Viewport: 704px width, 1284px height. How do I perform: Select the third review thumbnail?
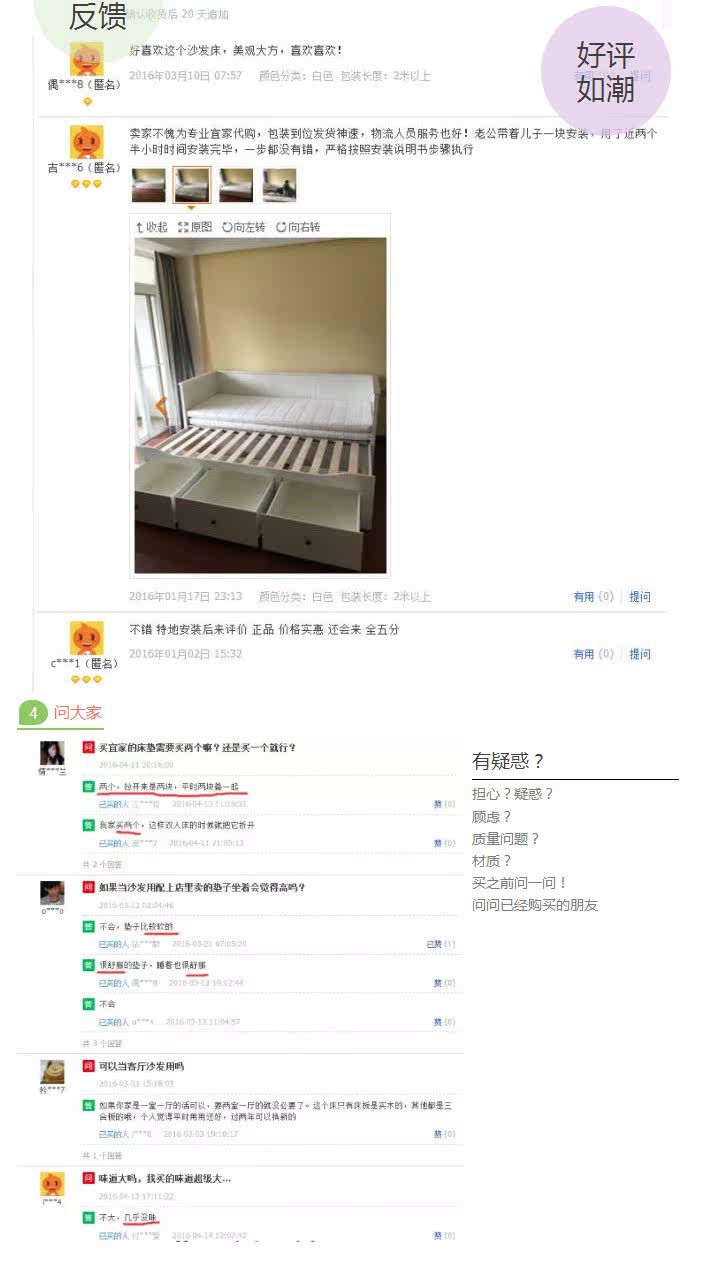(236, 185)
